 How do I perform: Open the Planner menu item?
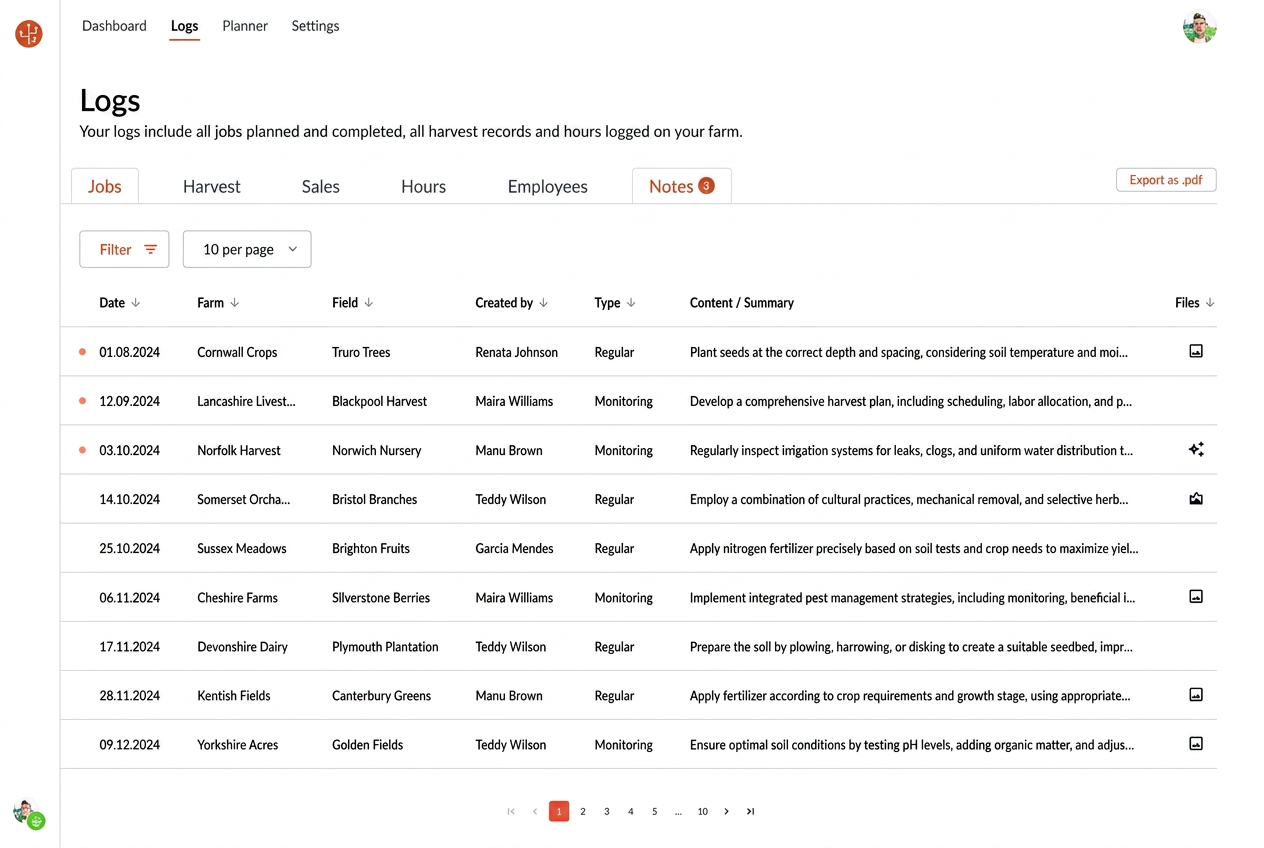[245, 26]
